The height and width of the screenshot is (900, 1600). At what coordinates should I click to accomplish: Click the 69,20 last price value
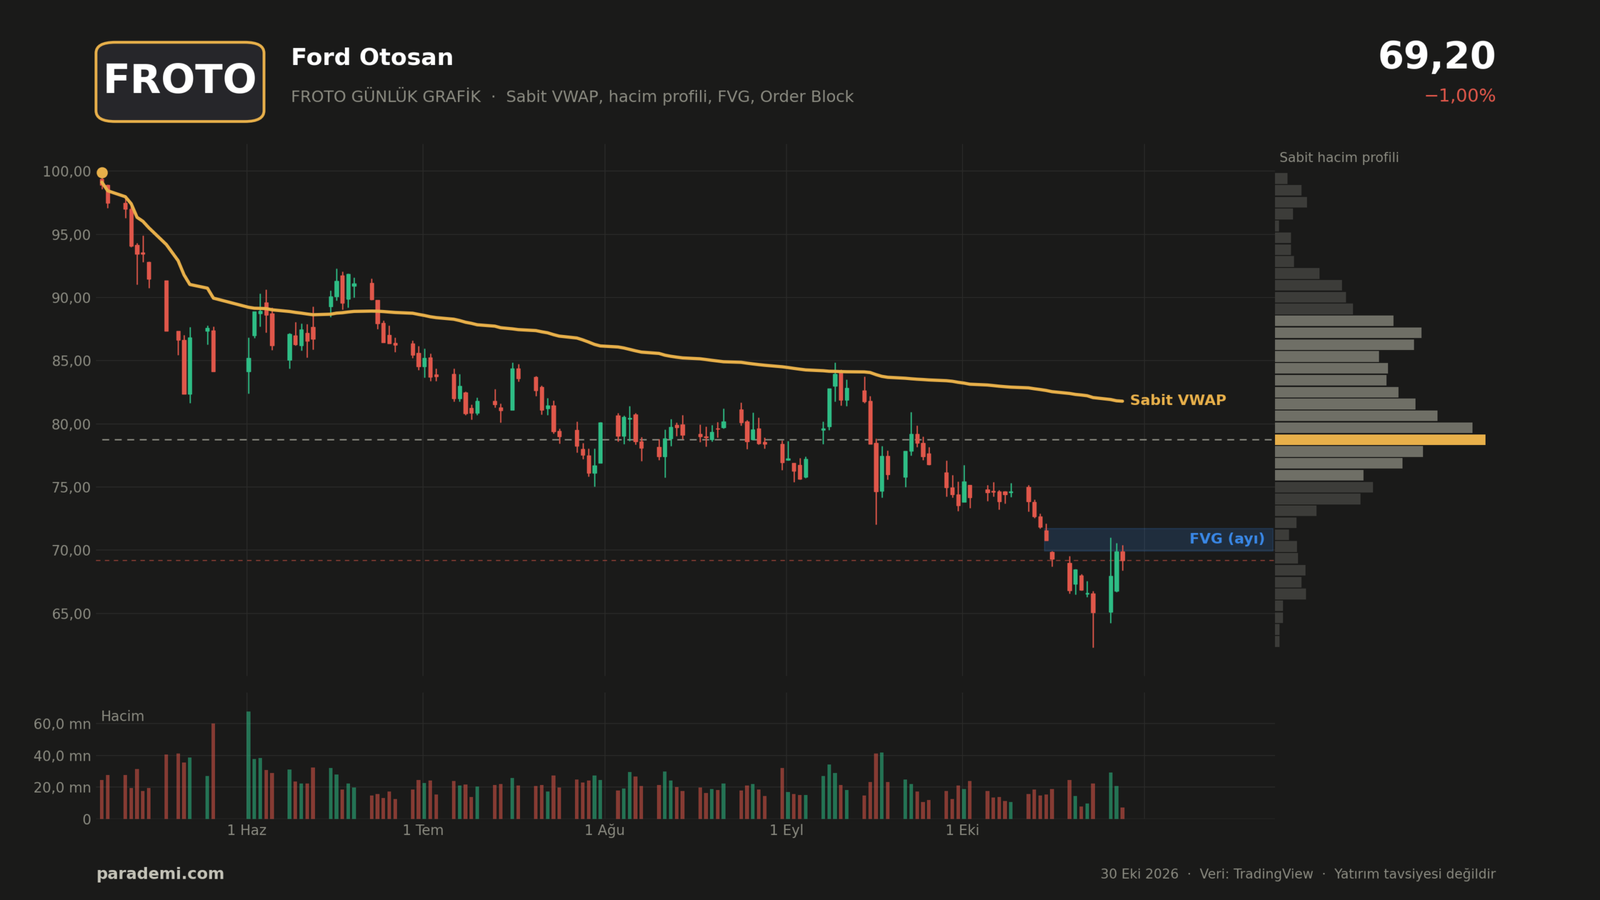(1436, 56)
